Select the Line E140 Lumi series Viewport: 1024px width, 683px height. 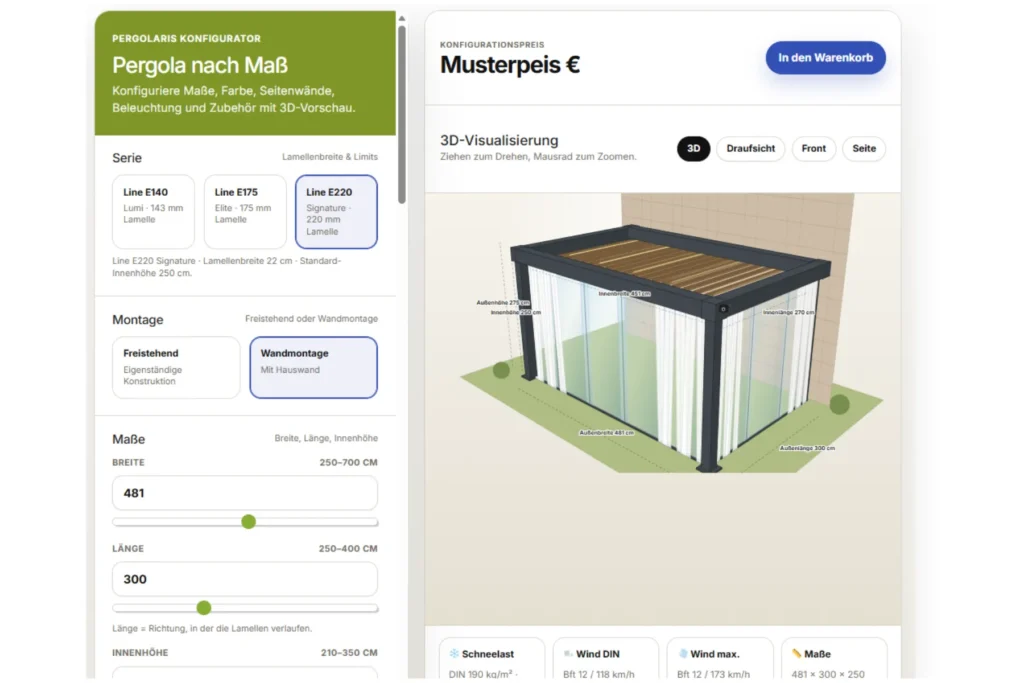coord(153,212)
